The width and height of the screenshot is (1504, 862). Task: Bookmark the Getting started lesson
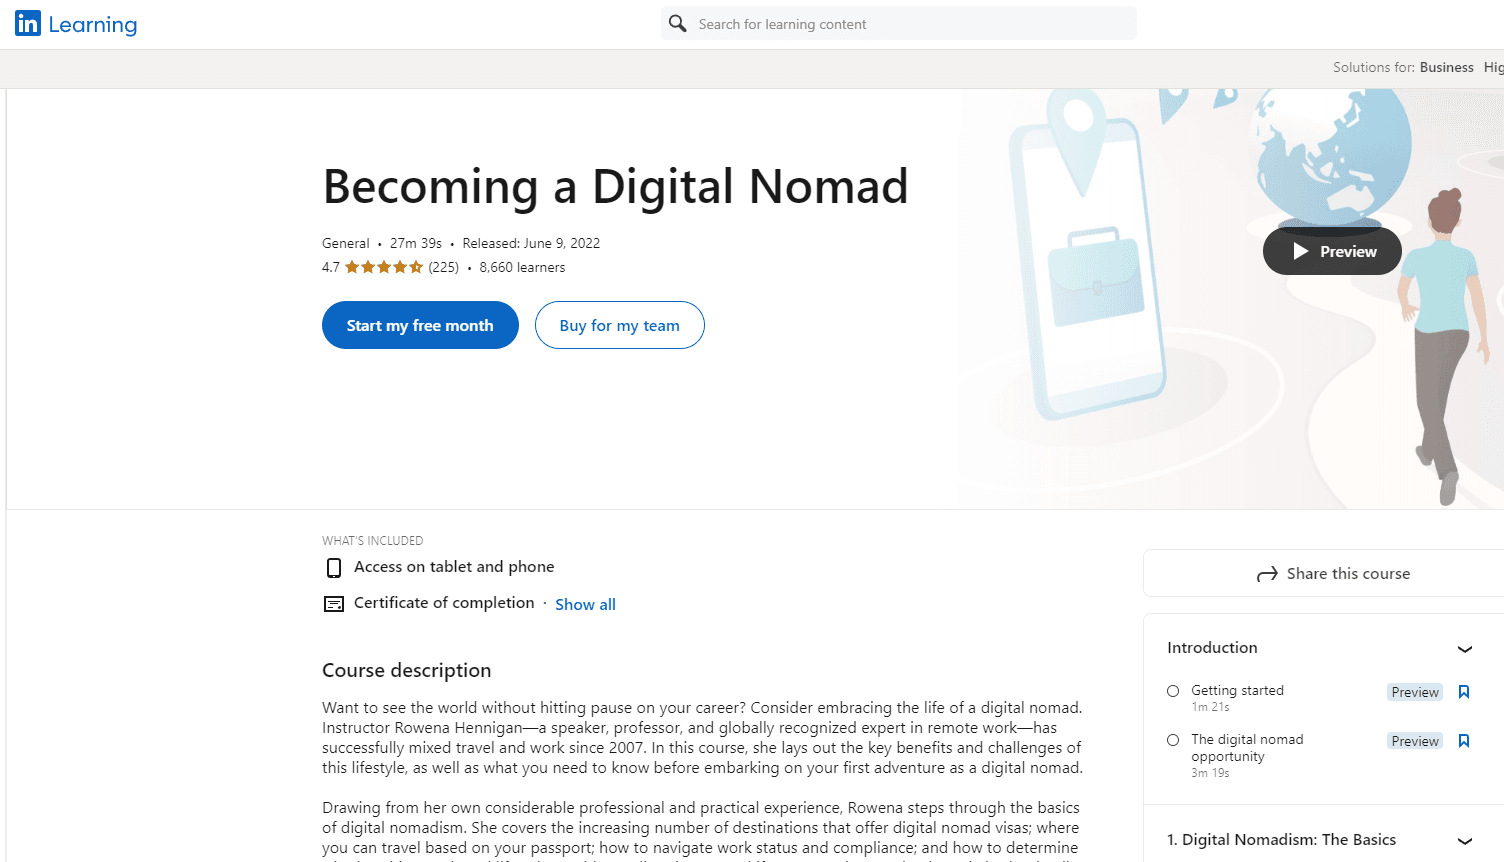pos(1464,692)
